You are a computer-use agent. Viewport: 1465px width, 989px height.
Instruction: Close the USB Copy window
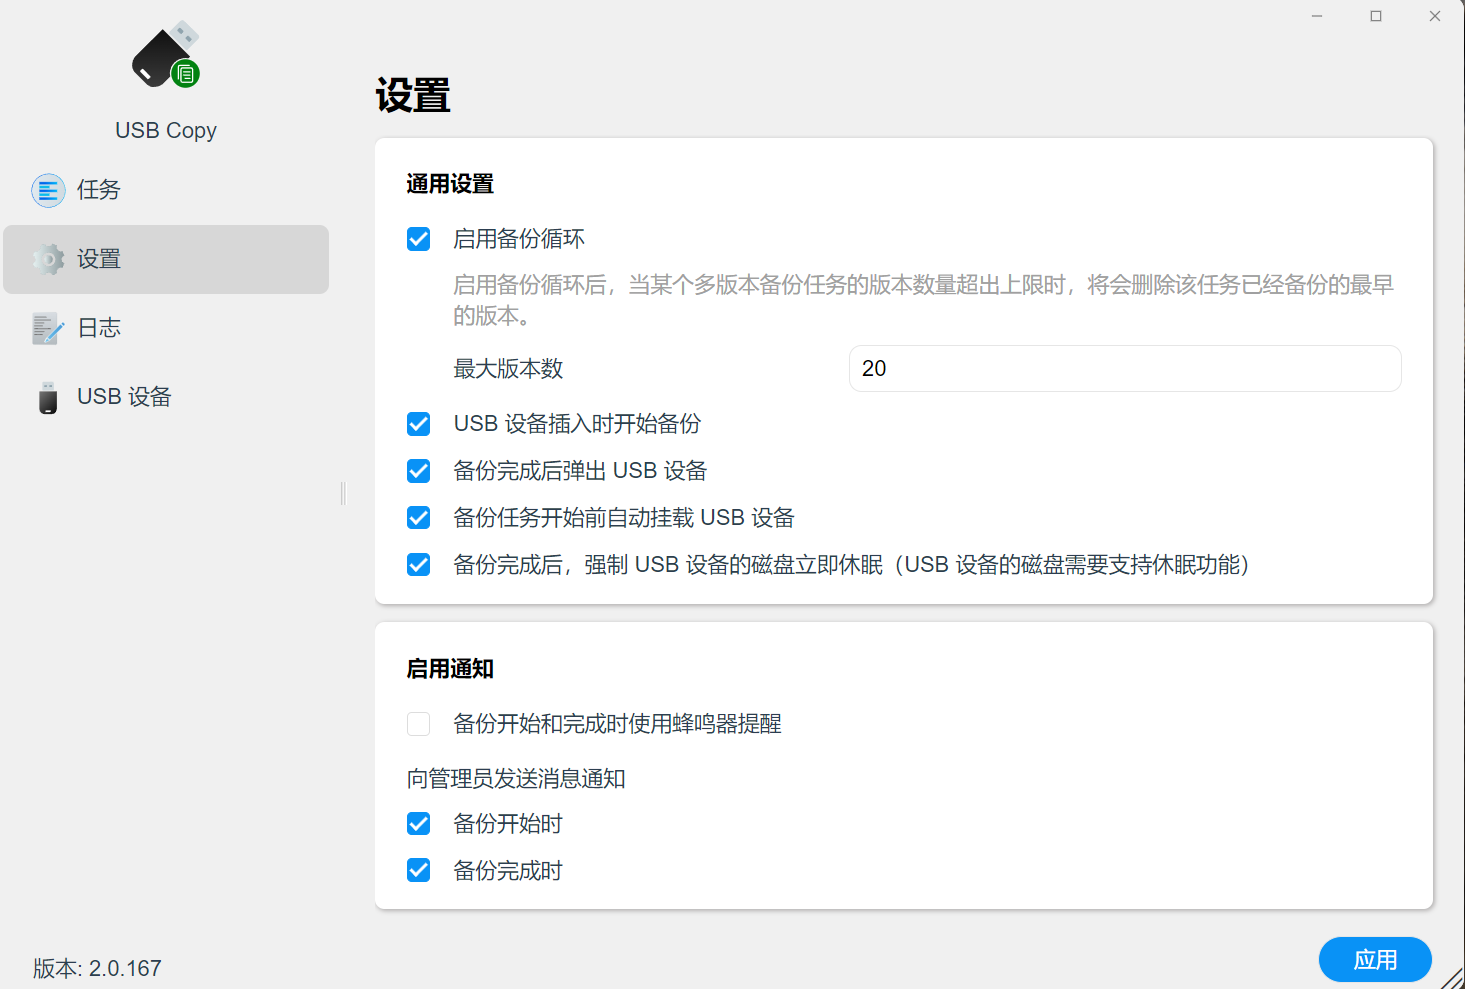click(x=1435, y=16)
